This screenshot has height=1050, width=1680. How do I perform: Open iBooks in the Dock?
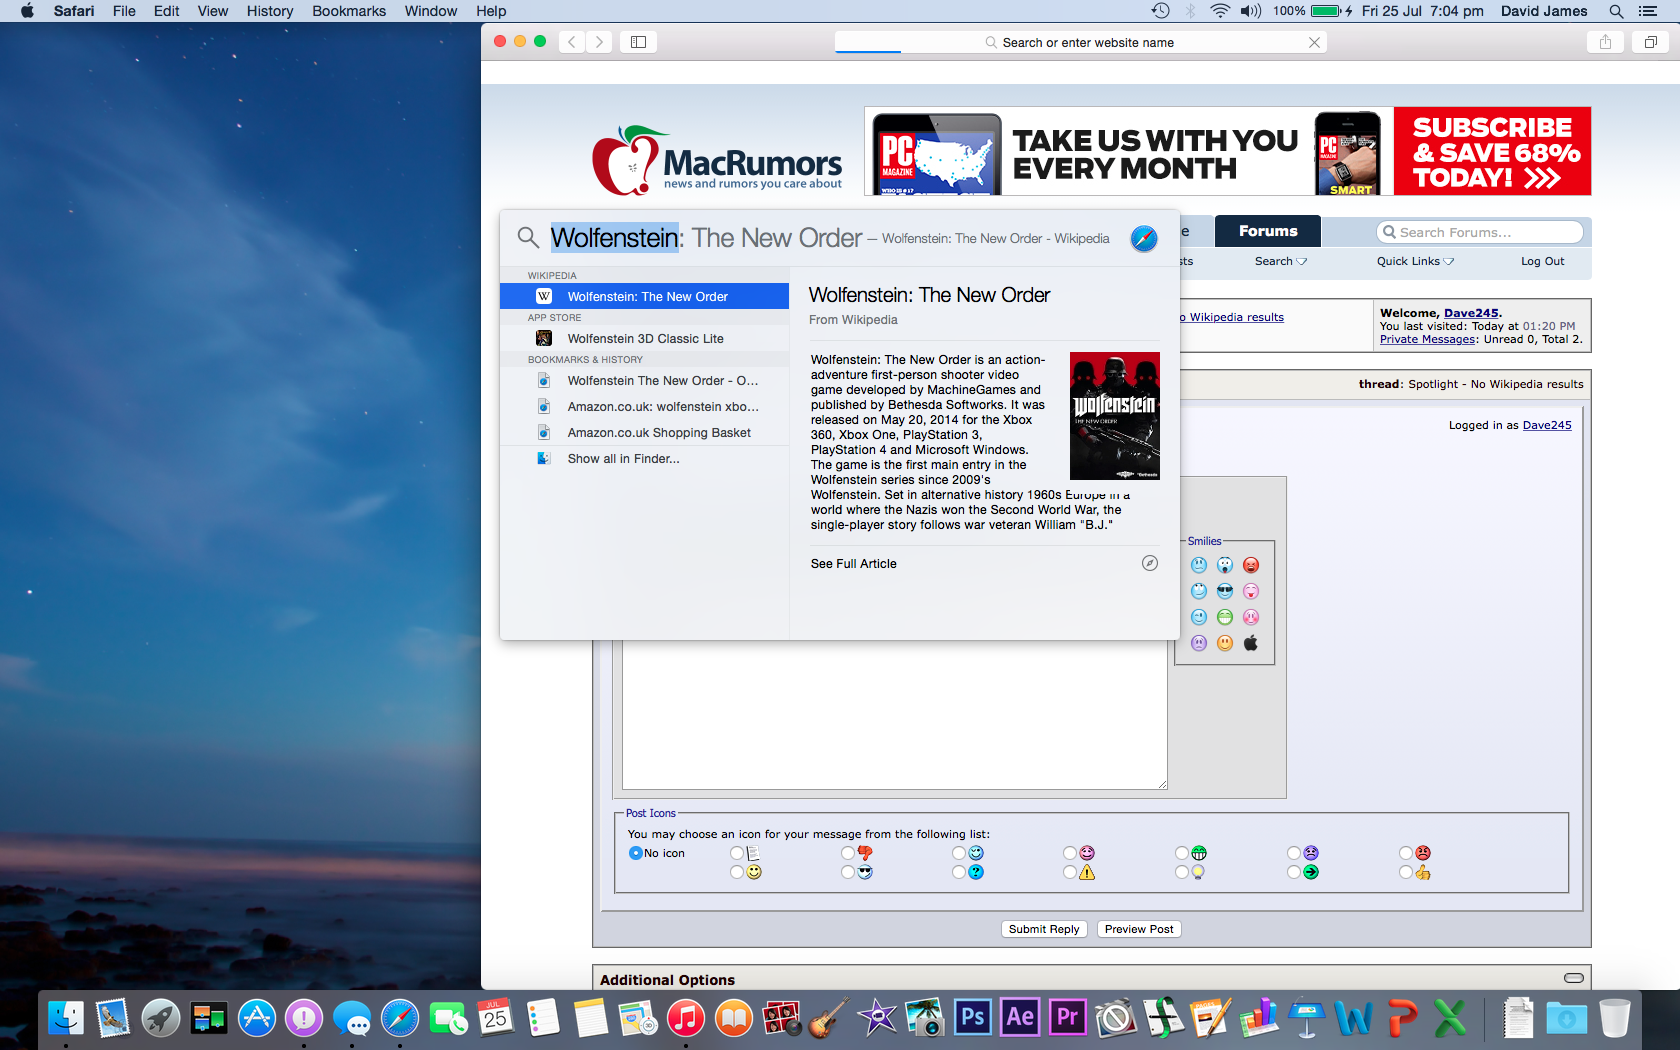[734, 1018]
